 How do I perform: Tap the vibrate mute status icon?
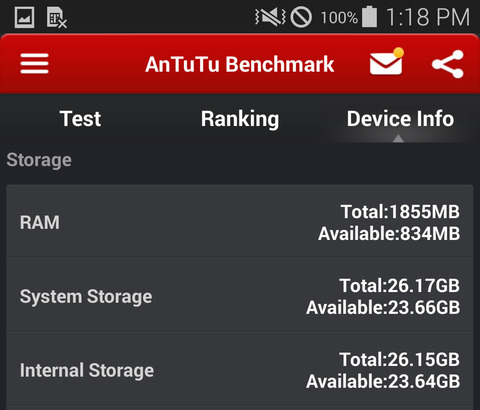click(x=270, y=17)
